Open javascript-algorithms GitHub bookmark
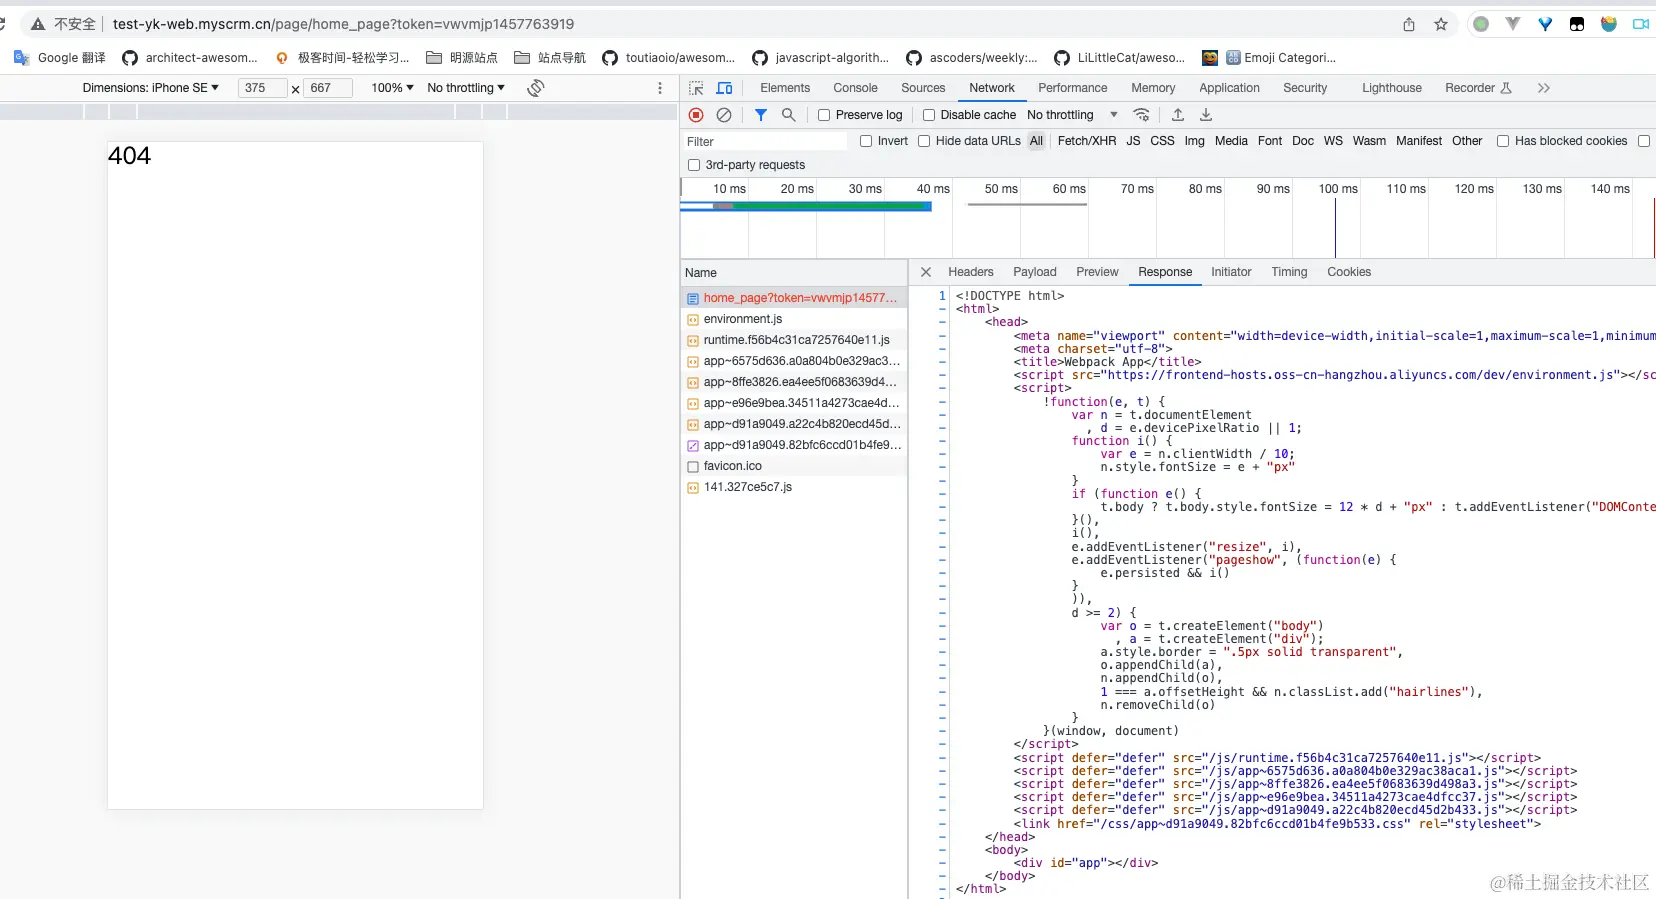 (x=820, y=58)
